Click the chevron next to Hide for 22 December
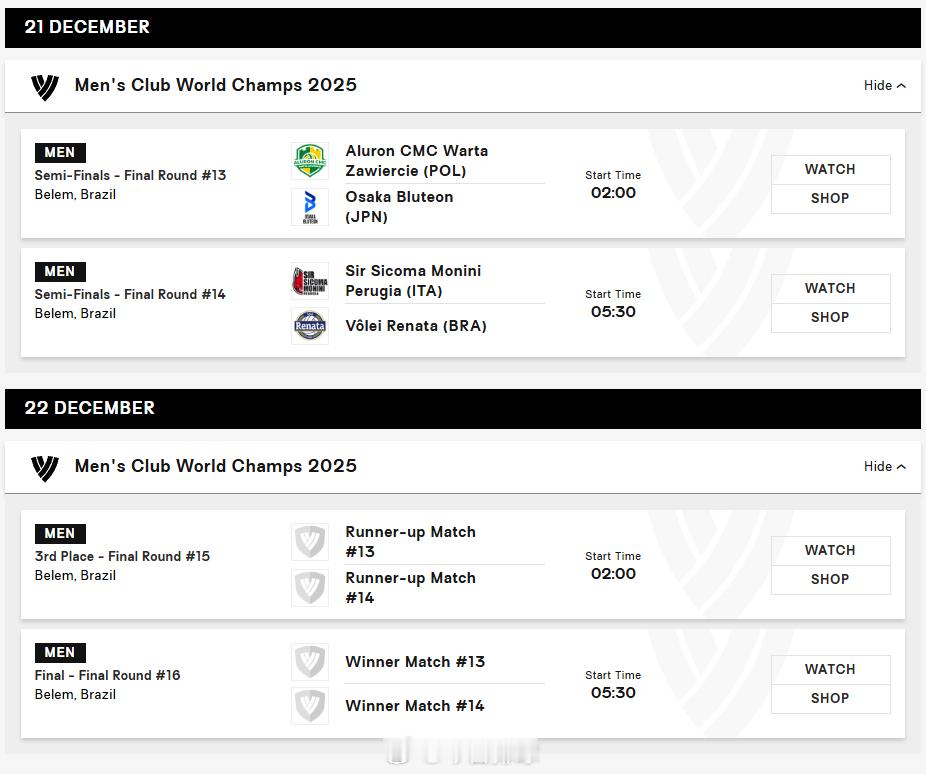 pos(901,467)
